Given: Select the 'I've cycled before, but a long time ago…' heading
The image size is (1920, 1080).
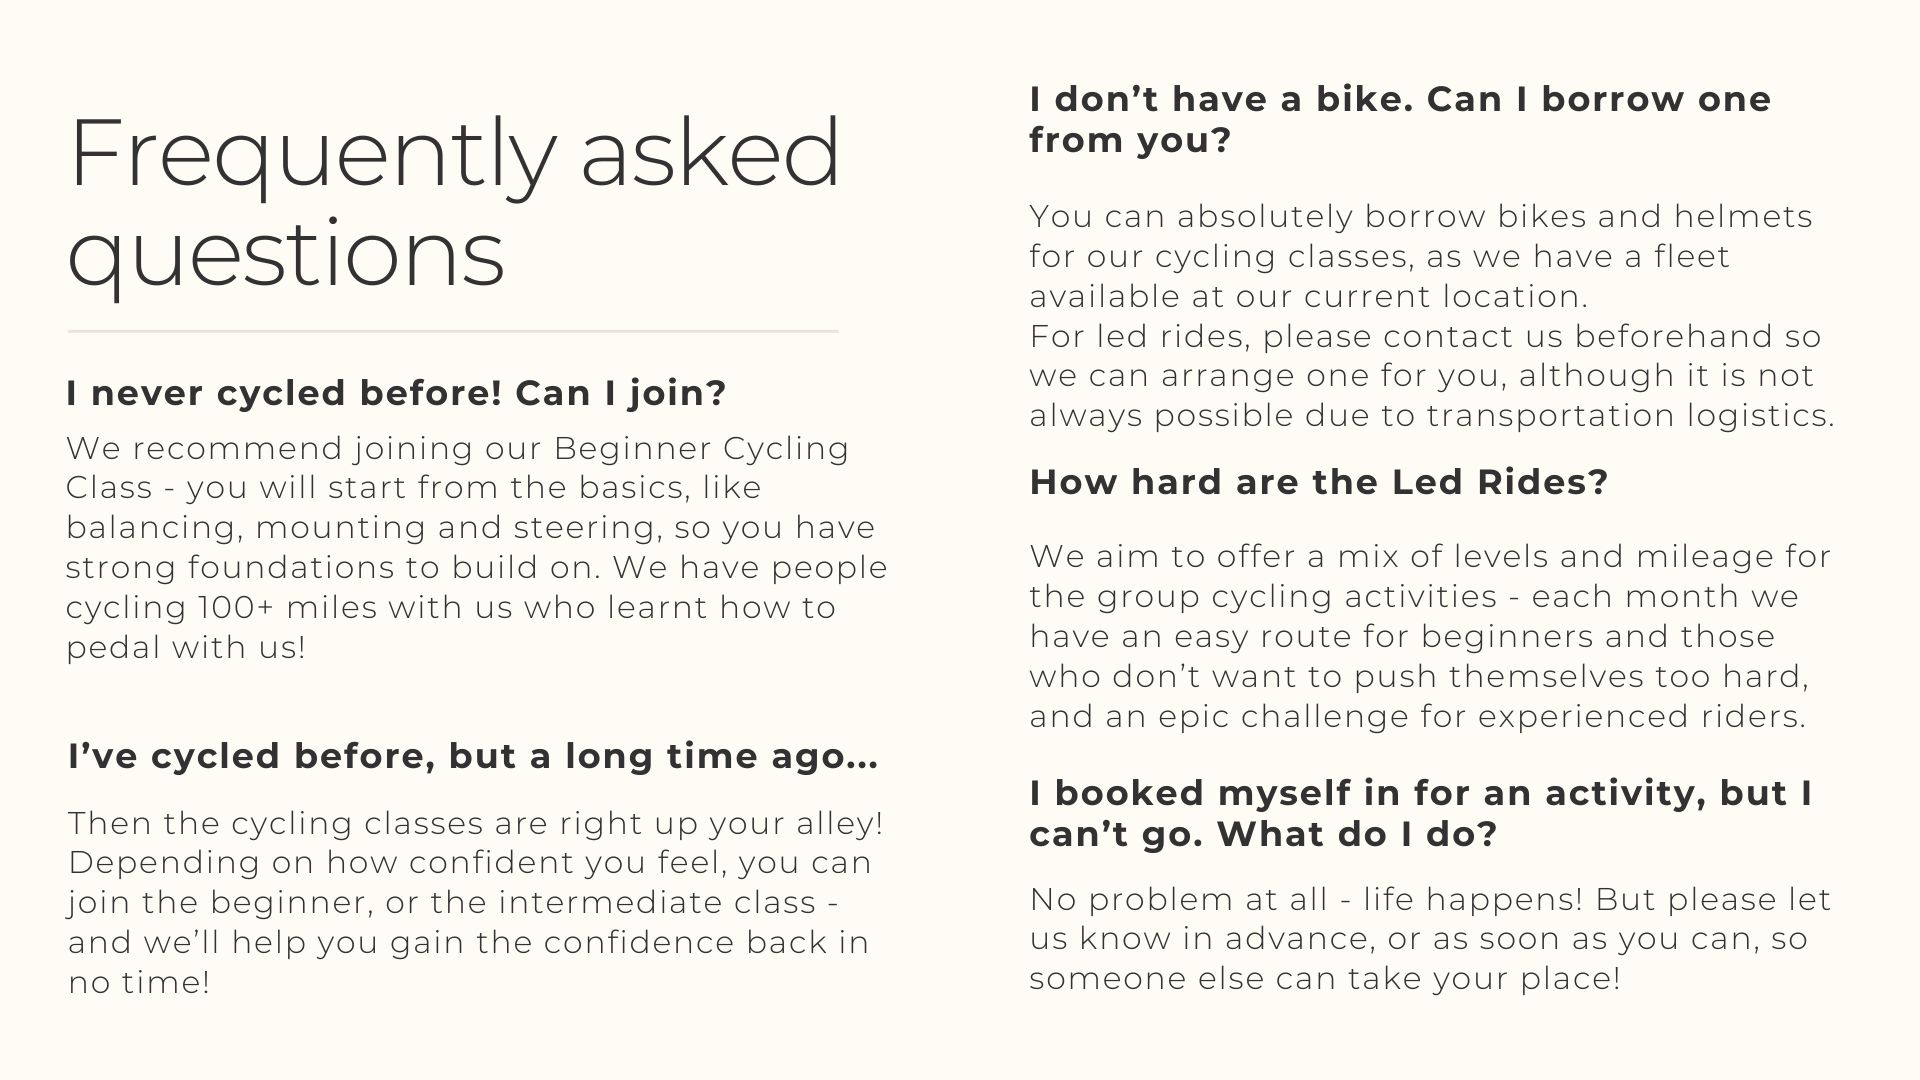Looking at the screenshot, I should pyautogui.click(x=473, y=756).
